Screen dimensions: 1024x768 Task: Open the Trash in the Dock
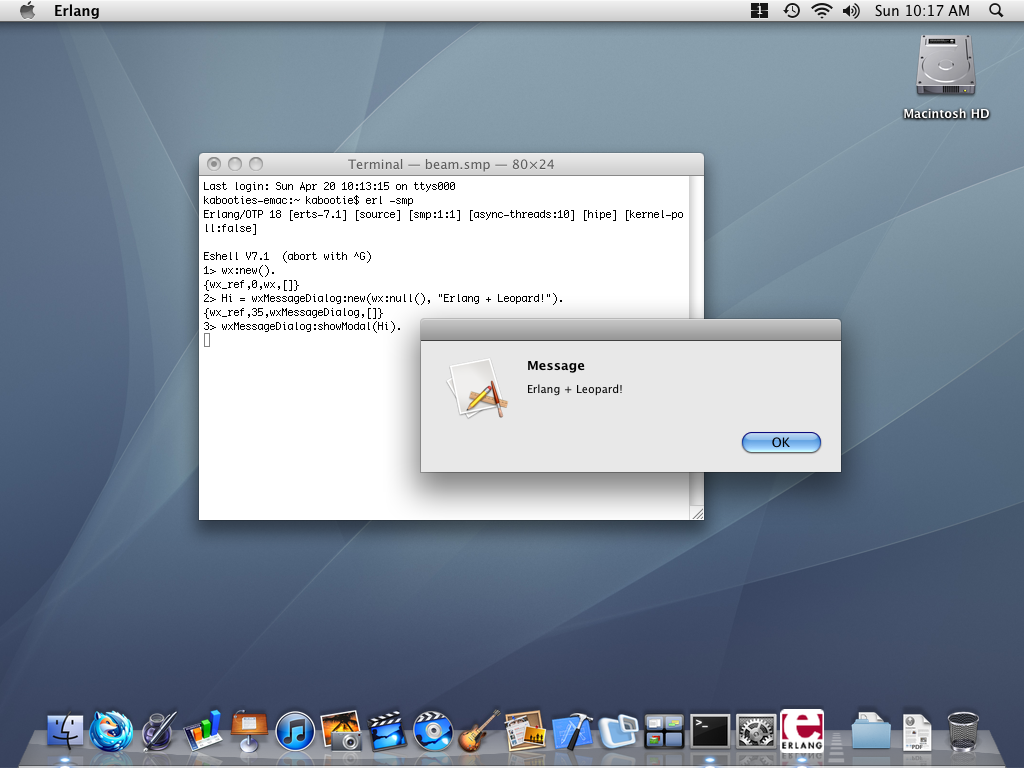[963, 731]
